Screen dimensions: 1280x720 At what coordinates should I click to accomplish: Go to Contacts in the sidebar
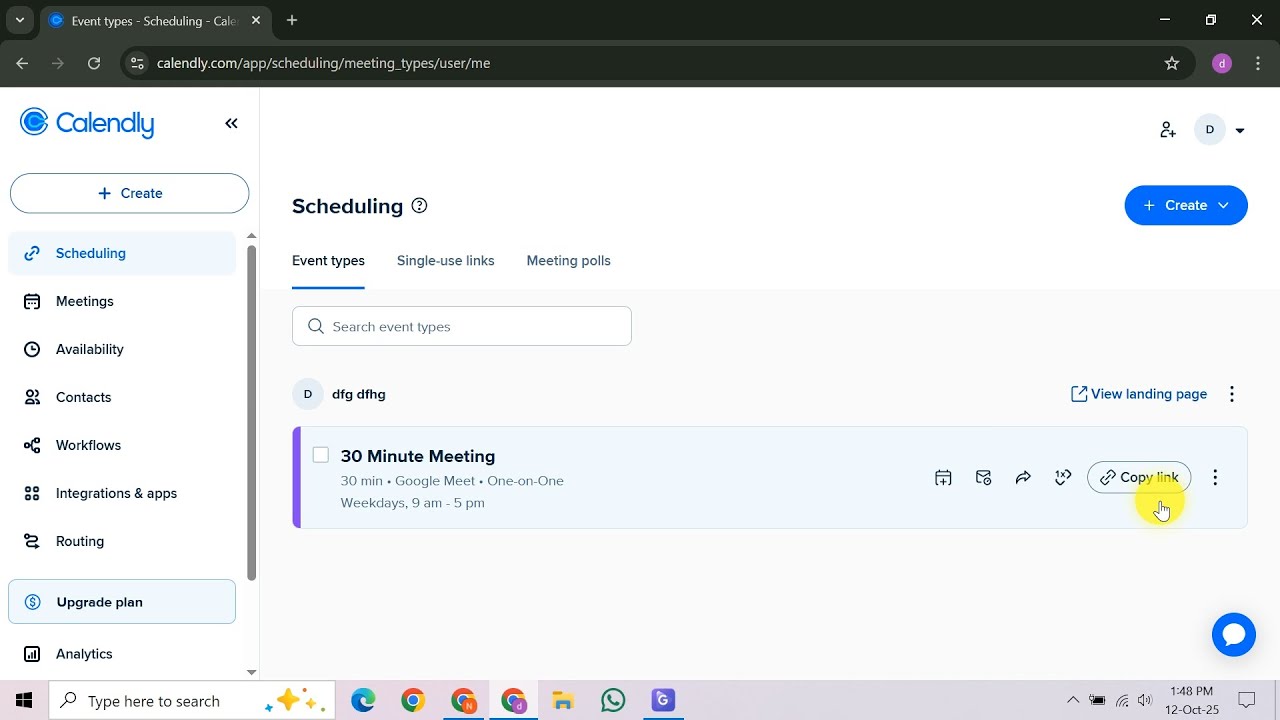tap(122, 397)
